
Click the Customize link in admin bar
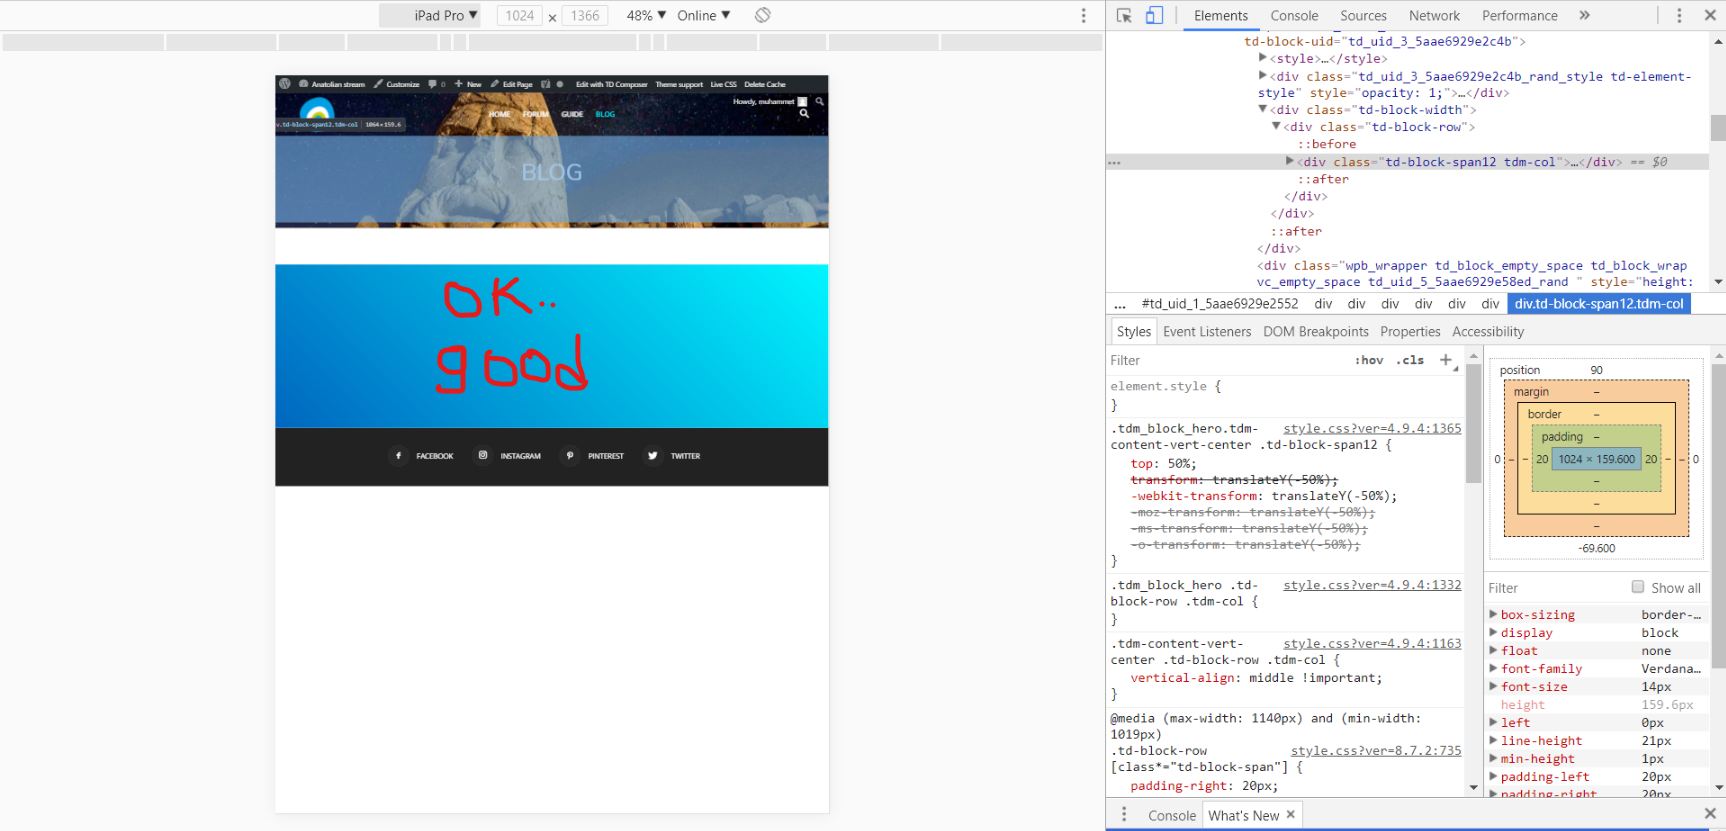pos(397,84)
